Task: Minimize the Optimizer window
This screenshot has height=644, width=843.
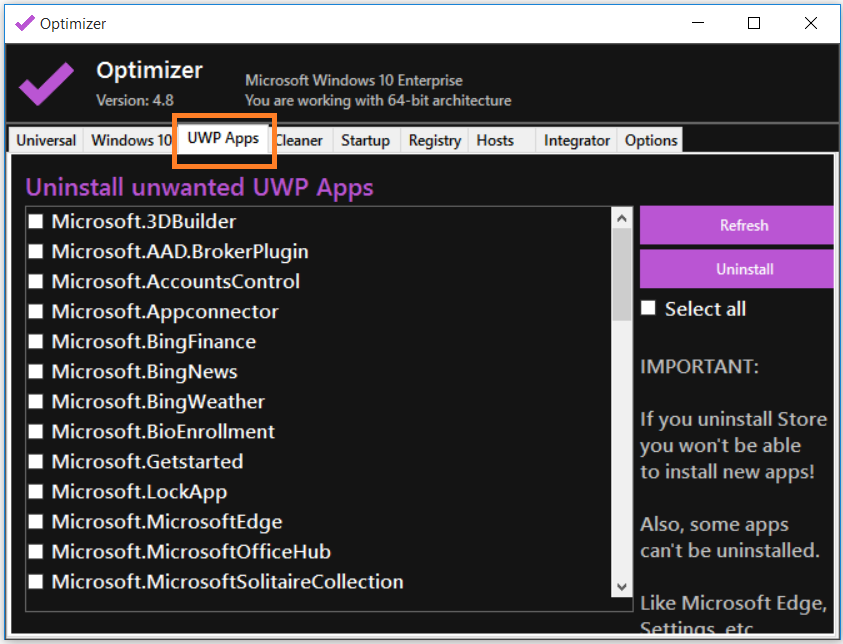Action: [x=698, y=23]
